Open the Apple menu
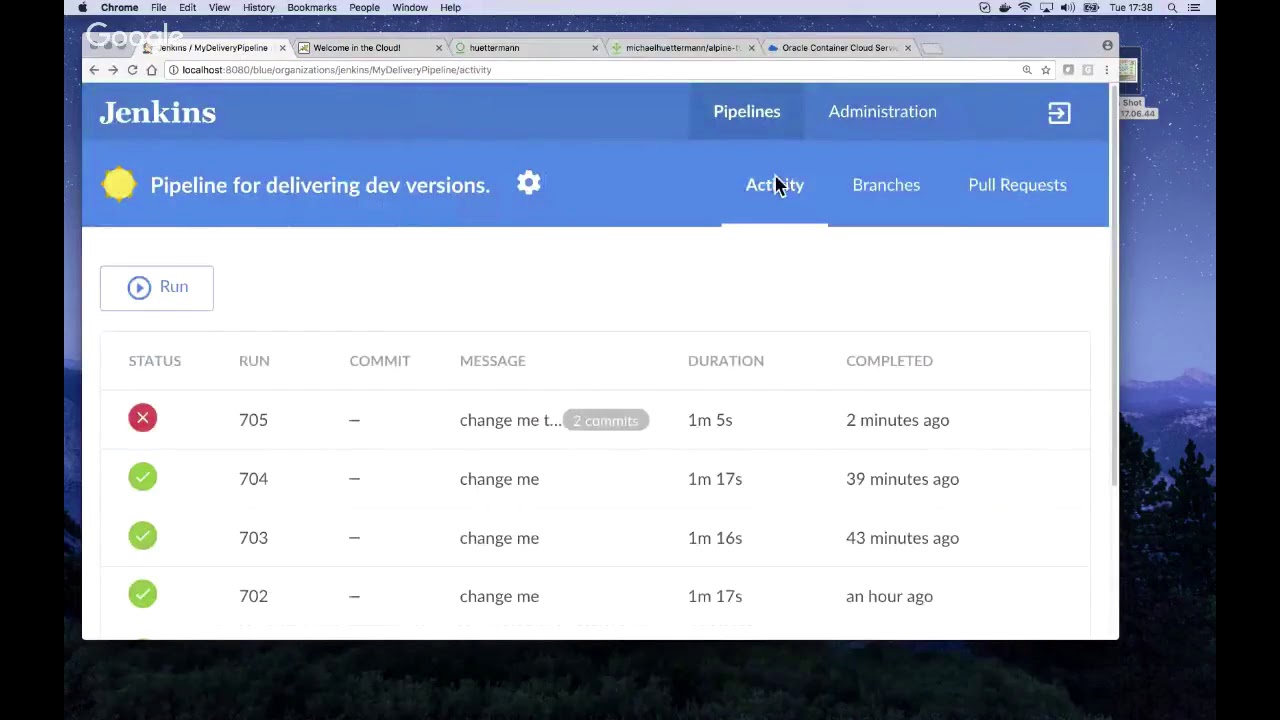Image resolution: width=1280 pixels, height=720 pixels. tap(82, 8)
